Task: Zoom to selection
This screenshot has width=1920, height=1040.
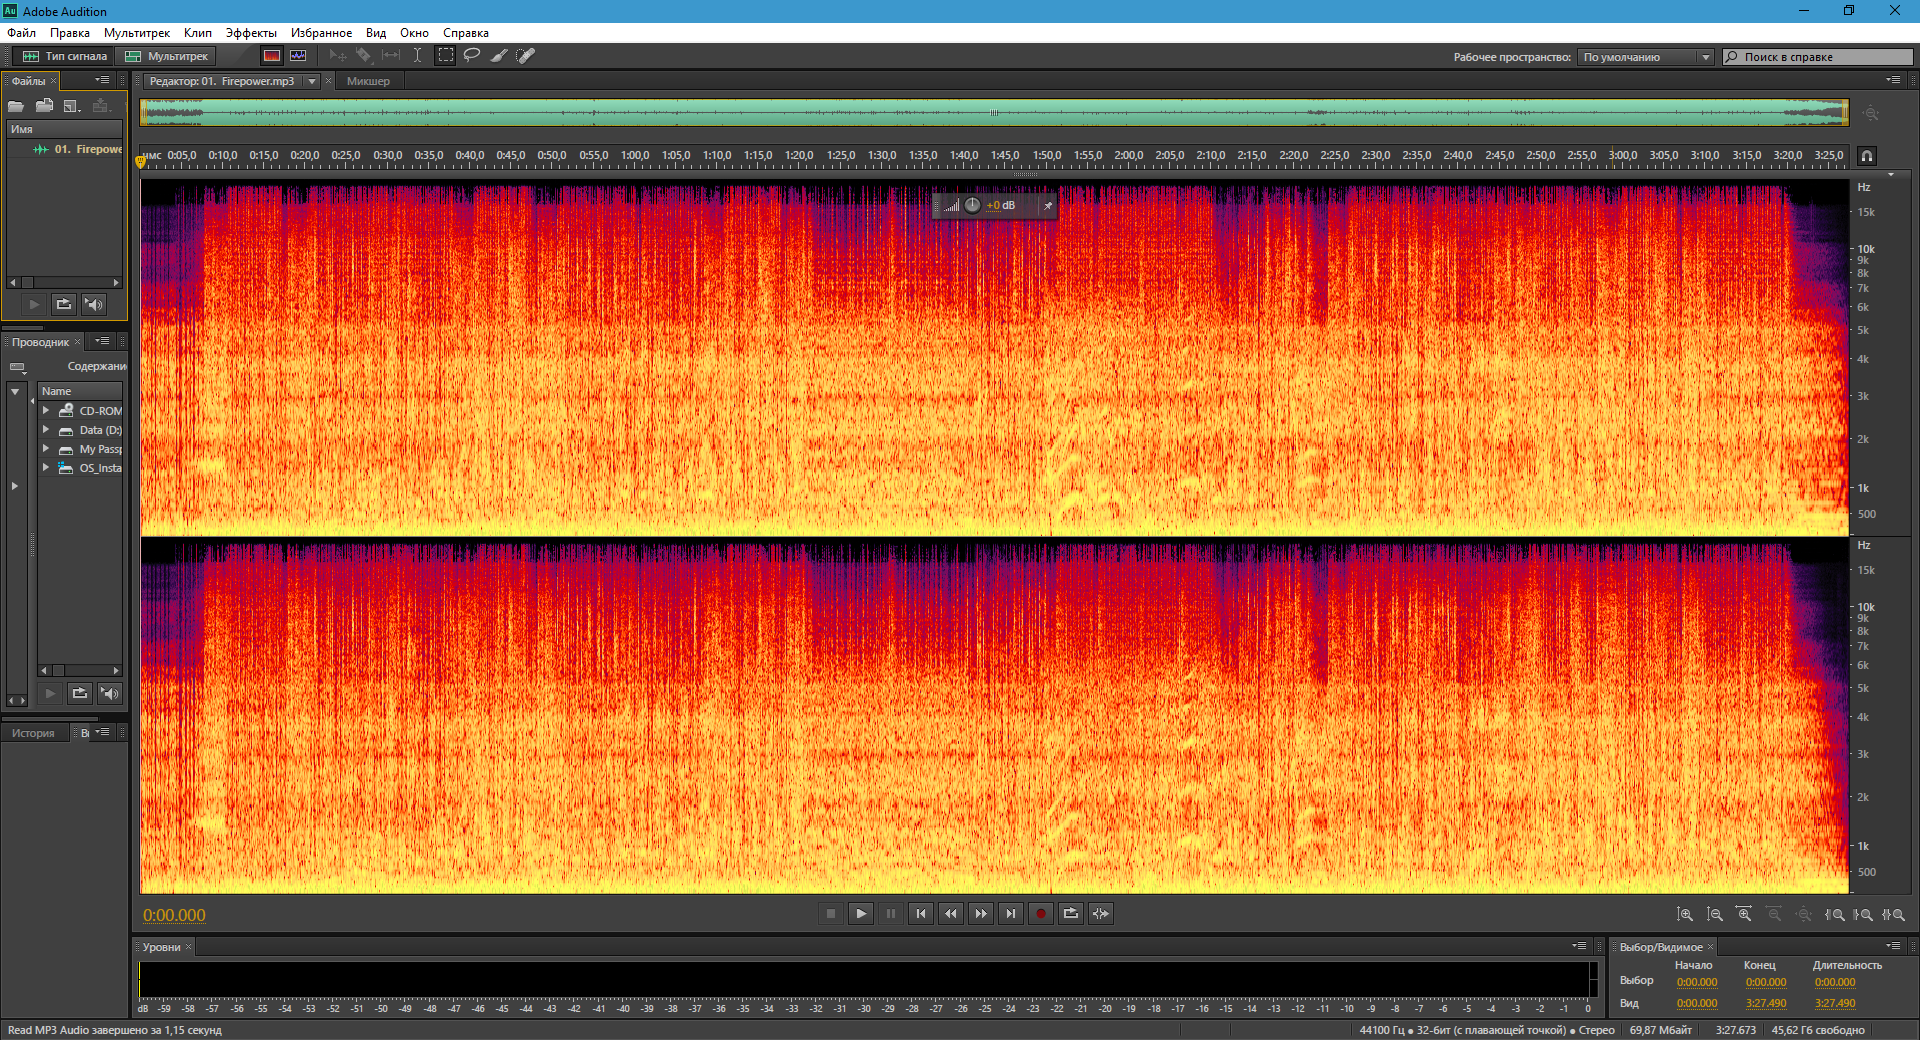Action: tap(1893, 914)
